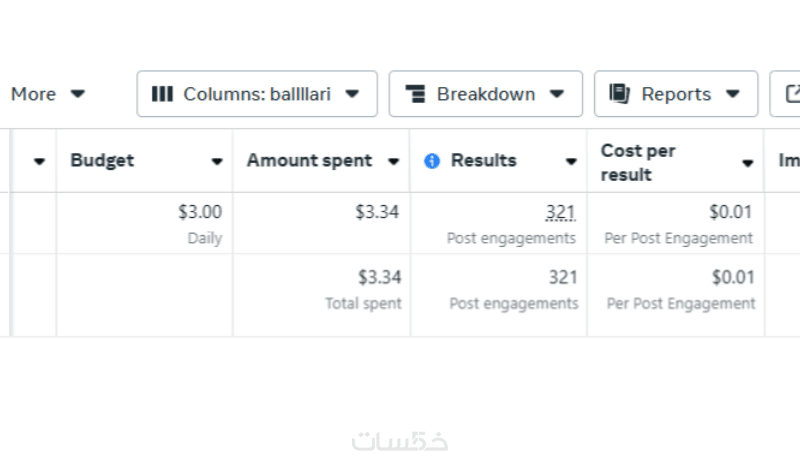Expand the Breakdown dropdown arrow

click(x=557, y=94)
